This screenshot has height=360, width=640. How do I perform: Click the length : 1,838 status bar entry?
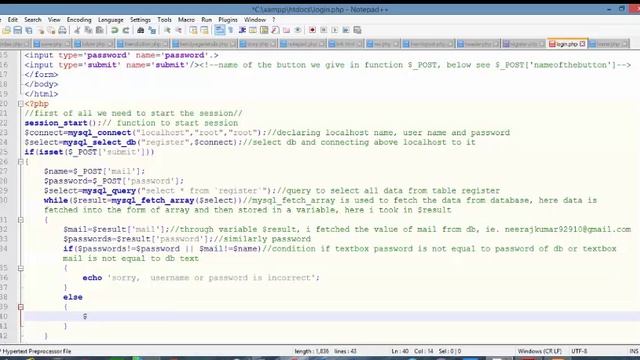coord(311,351)
